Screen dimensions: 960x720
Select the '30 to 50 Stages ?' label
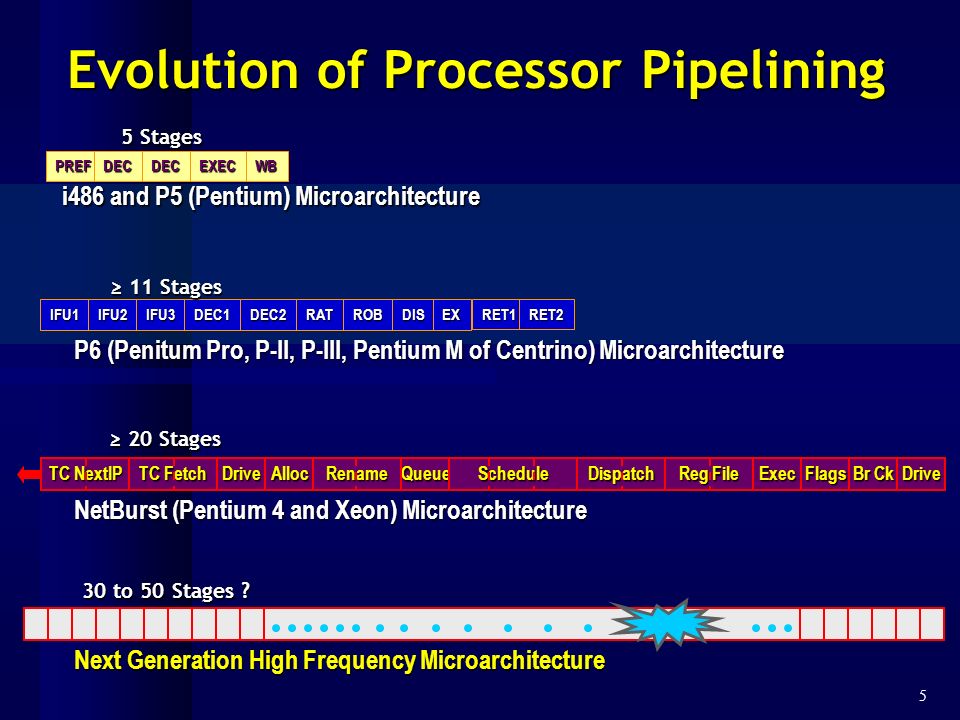[166, 590]
